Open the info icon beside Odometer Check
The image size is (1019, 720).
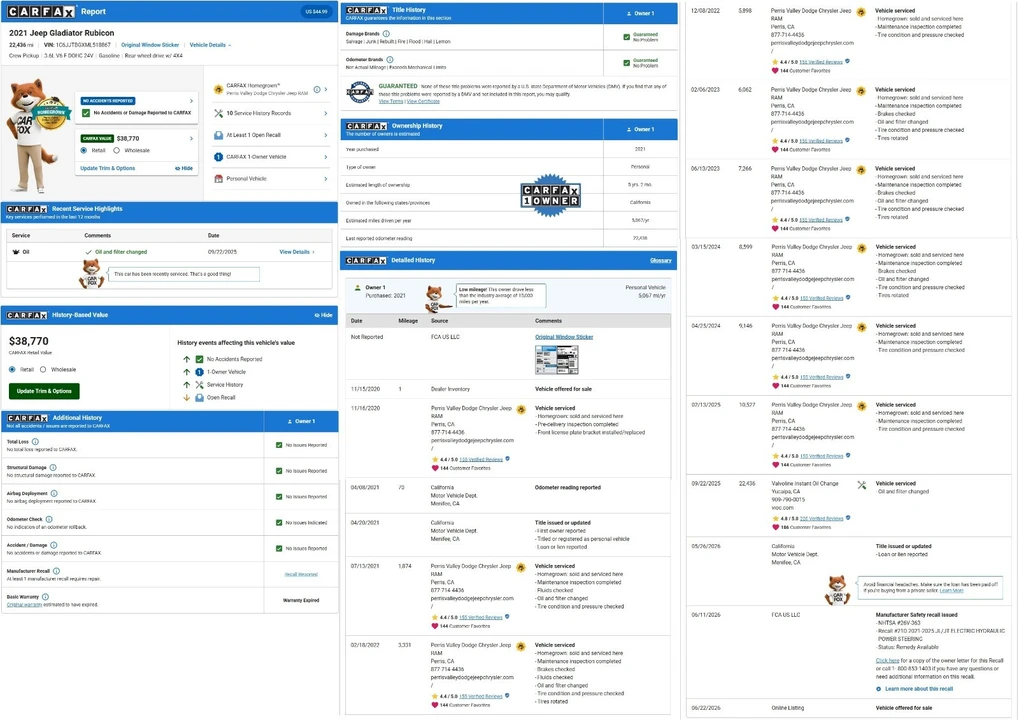click(x=49, y=519)
